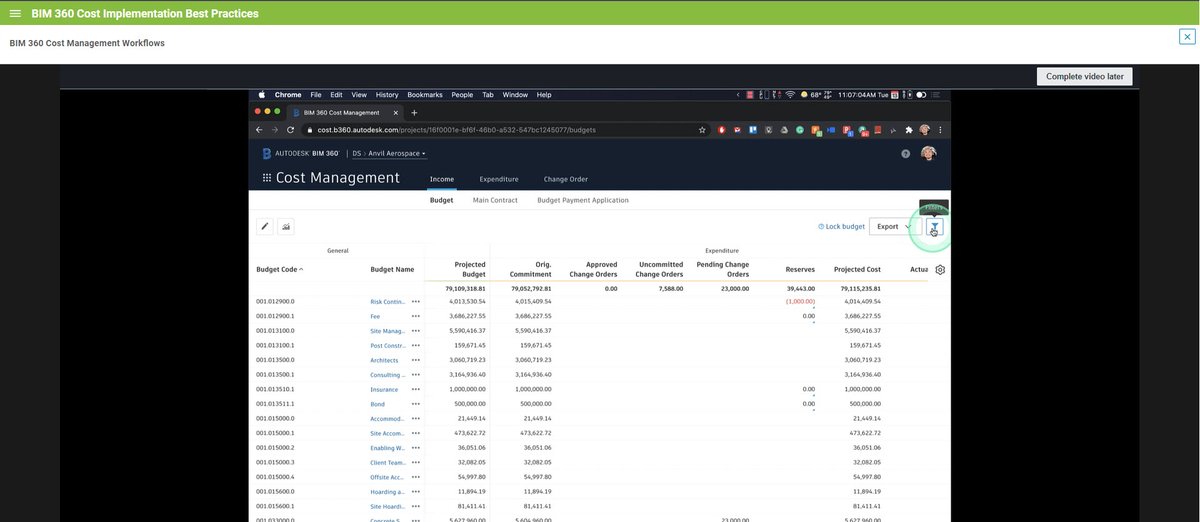Viewport: 1200px width, 522px height.
Task: Open the help question mark icon
Action: click(906, 154)
